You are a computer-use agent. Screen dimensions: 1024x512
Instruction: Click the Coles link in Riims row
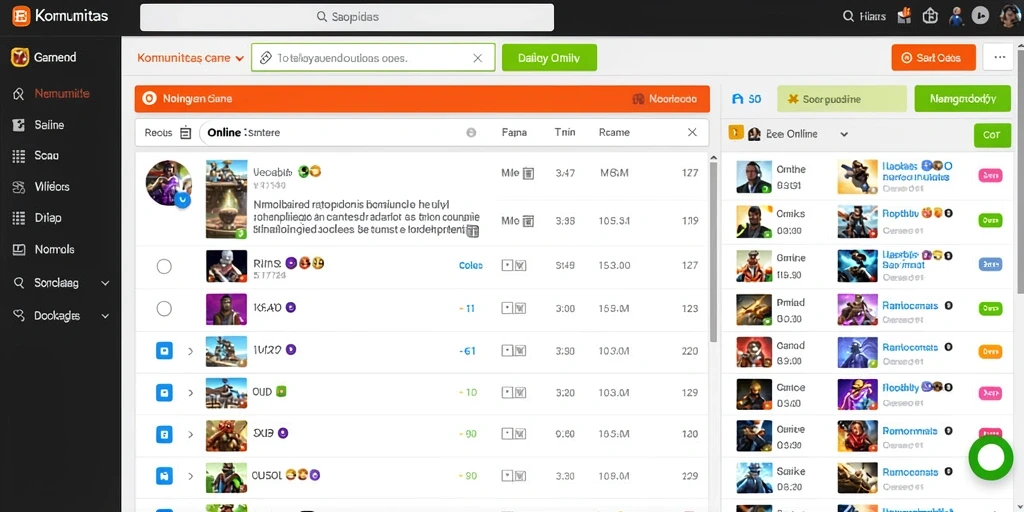pyautogui.click(x=471, y=266)
